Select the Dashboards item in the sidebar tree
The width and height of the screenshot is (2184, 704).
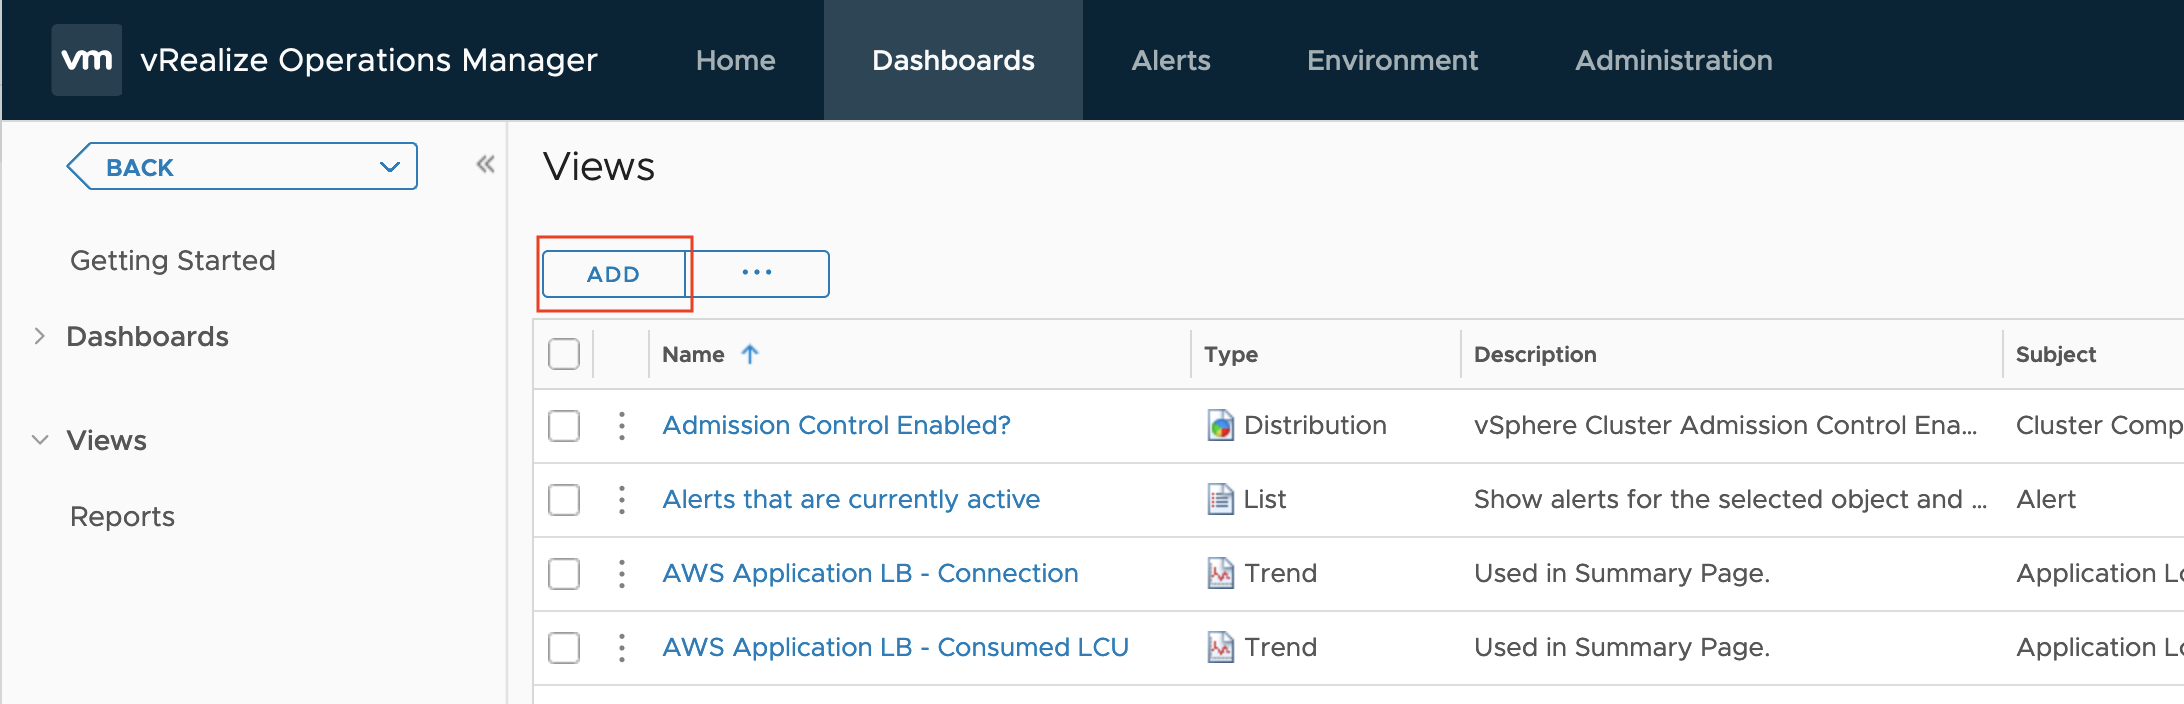147,337
